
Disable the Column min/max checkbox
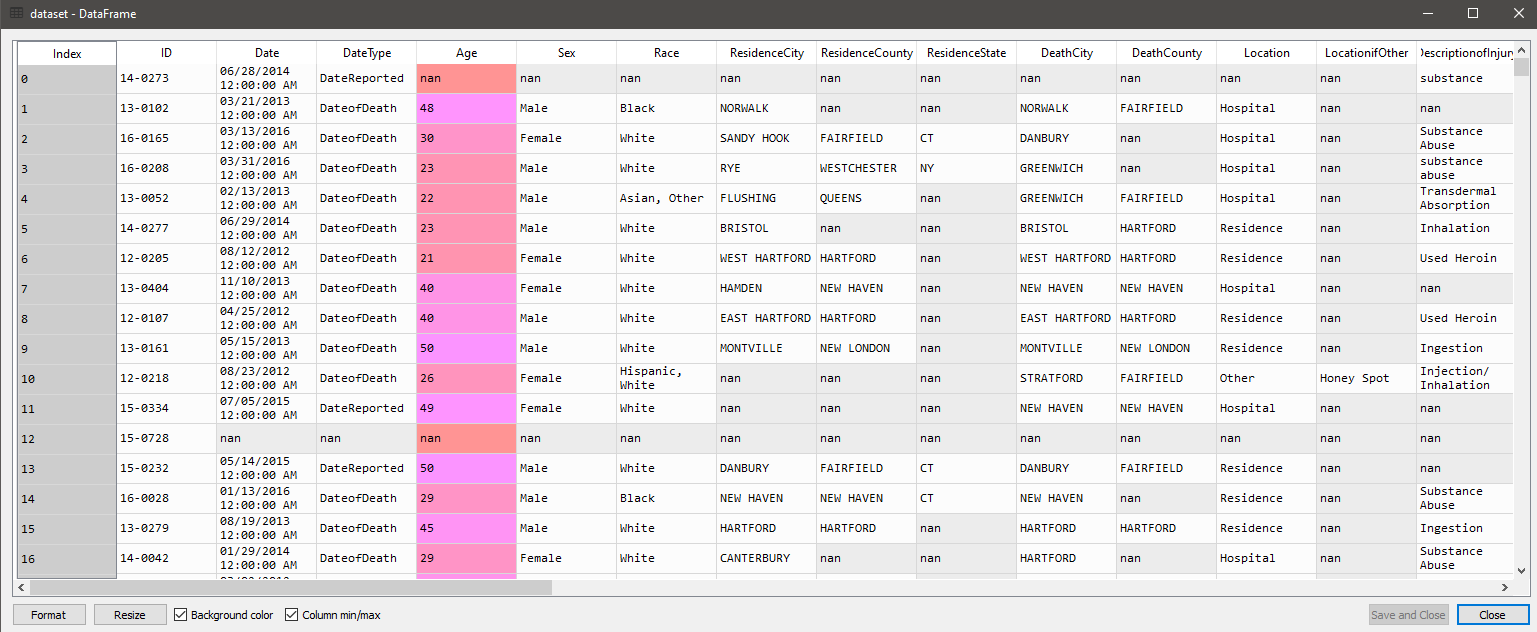(292, 615)
